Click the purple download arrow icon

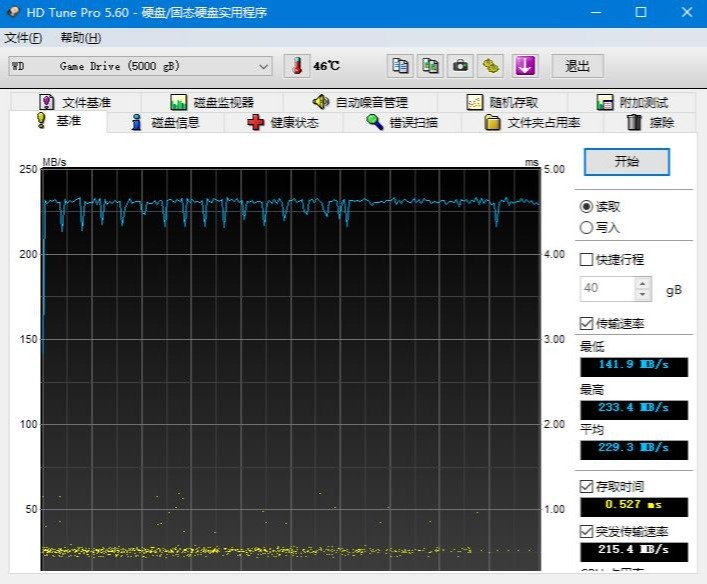point(525,66)
